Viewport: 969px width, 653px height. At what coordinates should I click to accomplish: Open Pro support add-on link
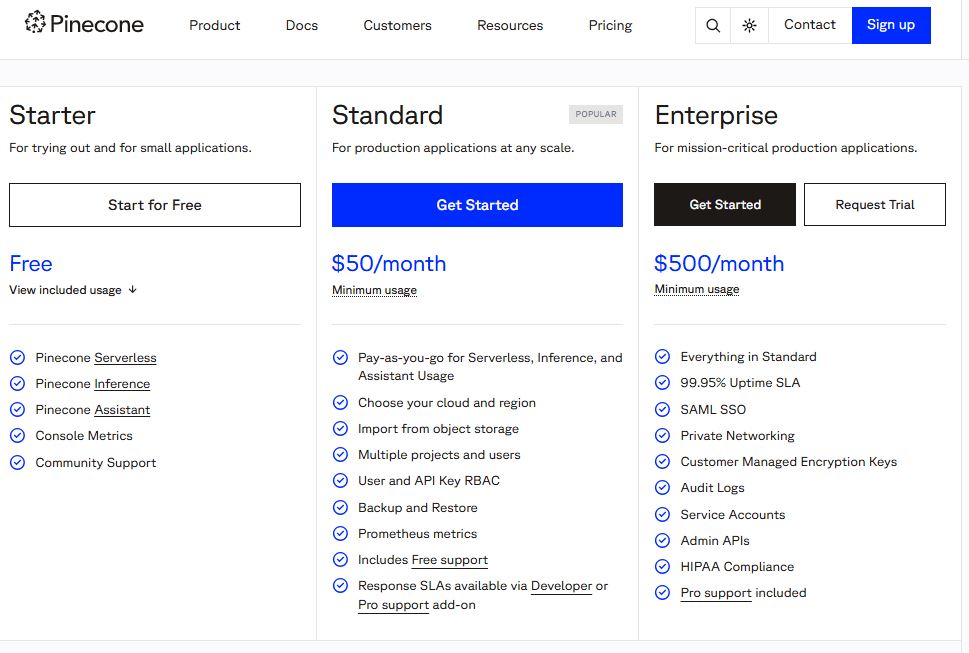click(393, 605)
